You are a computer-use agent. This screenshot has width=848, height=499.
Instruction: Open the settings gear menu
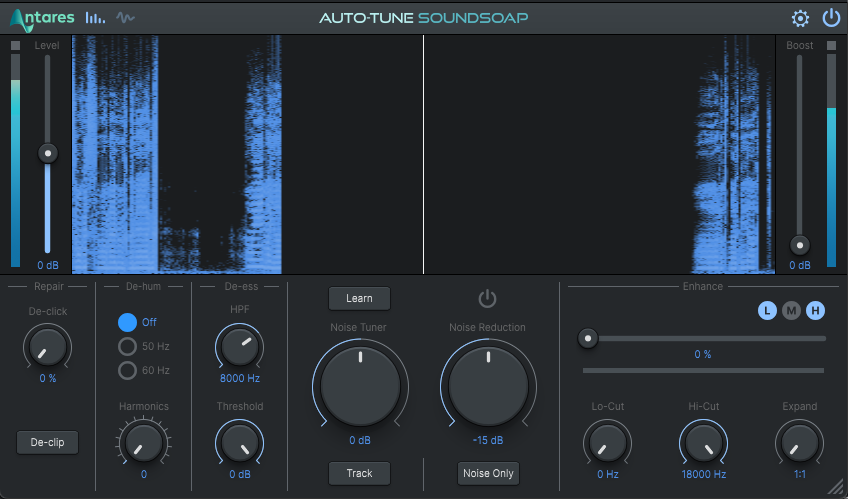[x=800, y=18]
